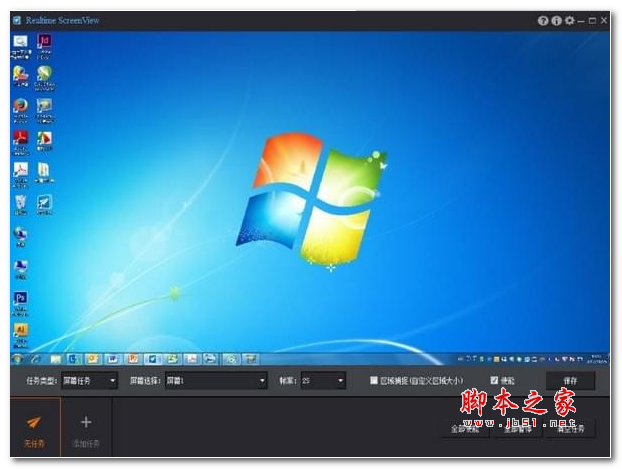Click the Recycle Bin desktop icon in preview
Screen dimensions: 622x469
(21, 202)
